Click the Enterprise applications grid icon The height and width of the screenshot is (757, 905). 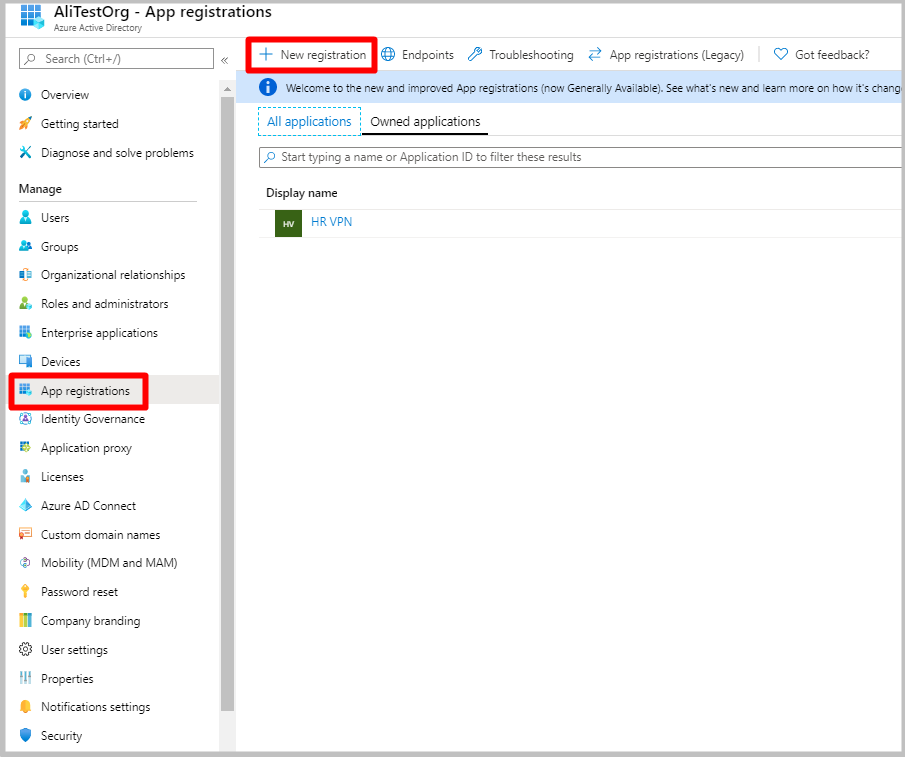(25, 332)
